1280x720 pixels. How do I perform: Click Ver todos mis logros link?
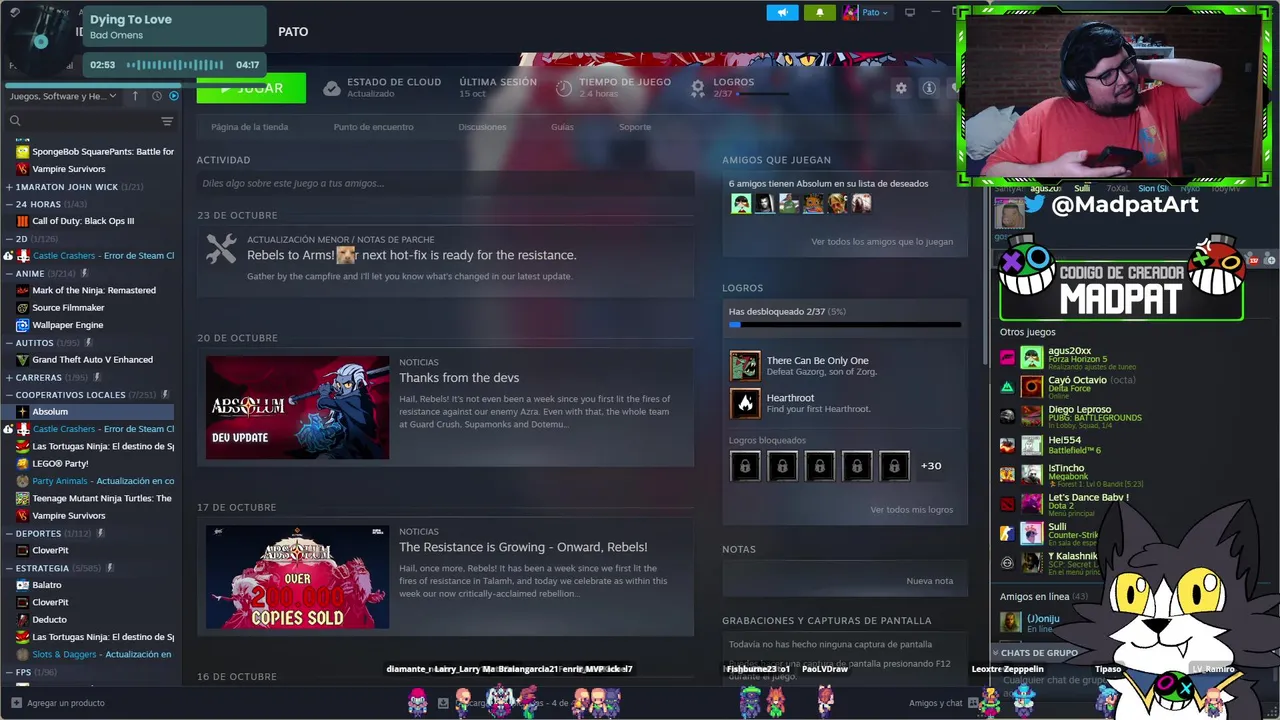[x=911, y=509]
